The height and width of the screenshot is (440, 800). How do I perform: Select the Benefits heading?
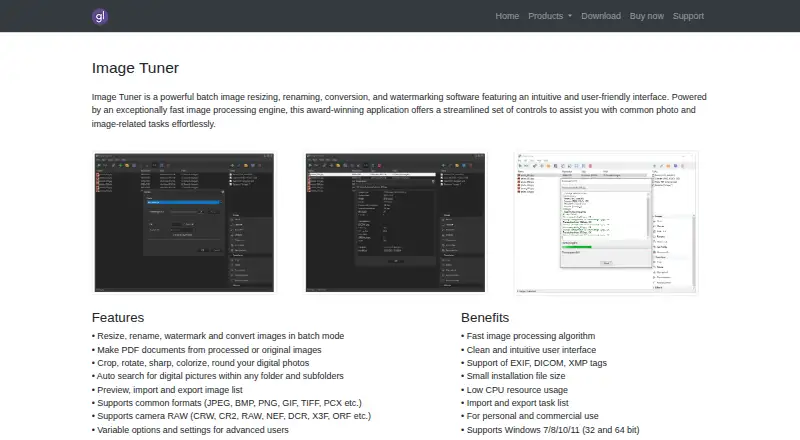pyautogui.click(x=485, y=317)
